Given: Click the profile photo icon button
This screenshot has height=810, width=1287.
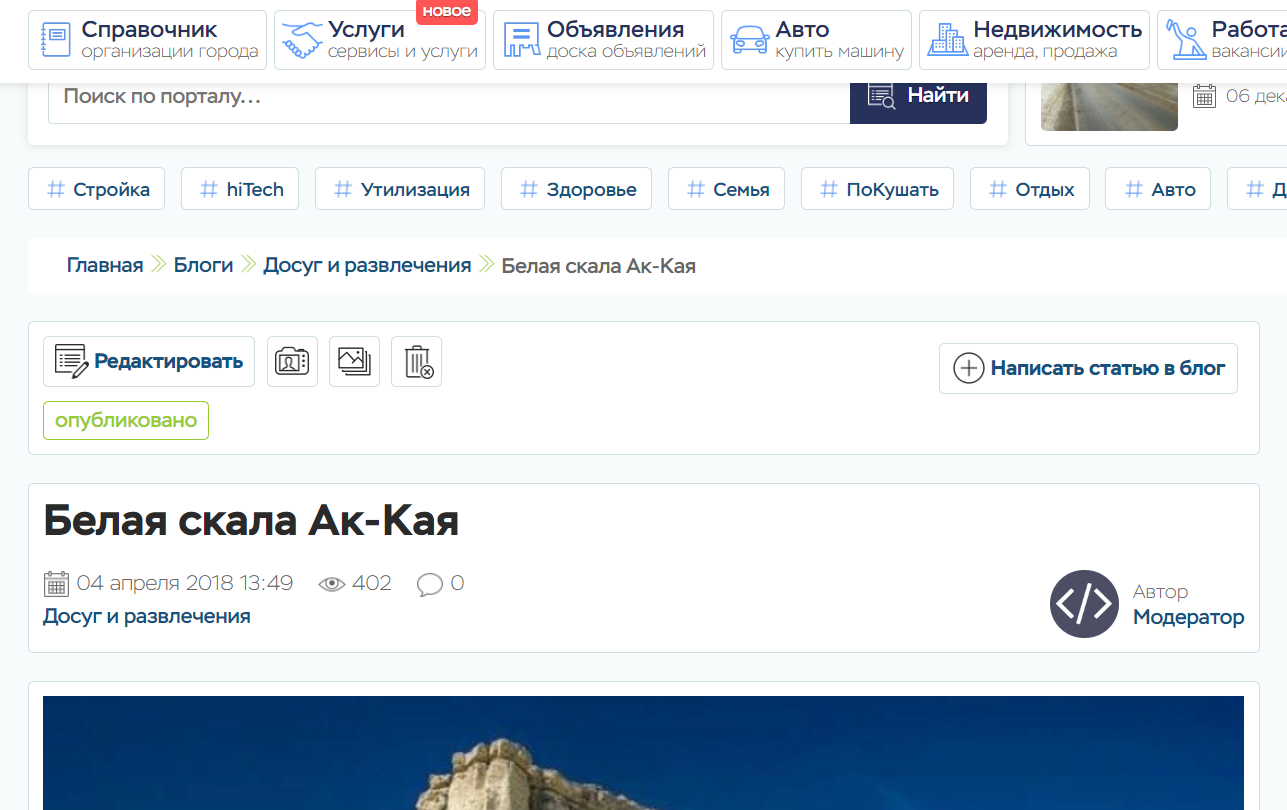Looking at the screenshot, I should click(x=292, y=361).
